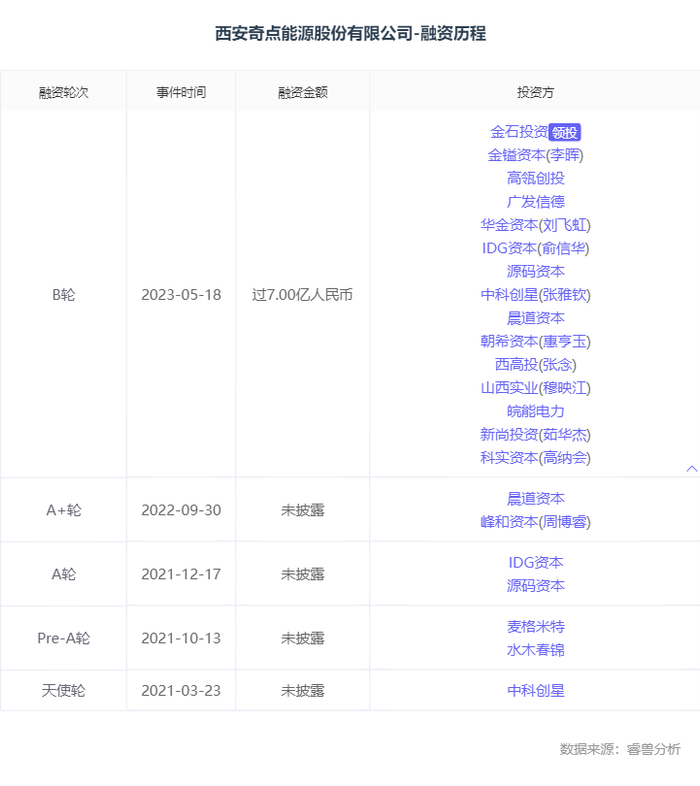700x786 pixels.
Task: Select the A+轮 round cell
Action: (x=64, y=510)
